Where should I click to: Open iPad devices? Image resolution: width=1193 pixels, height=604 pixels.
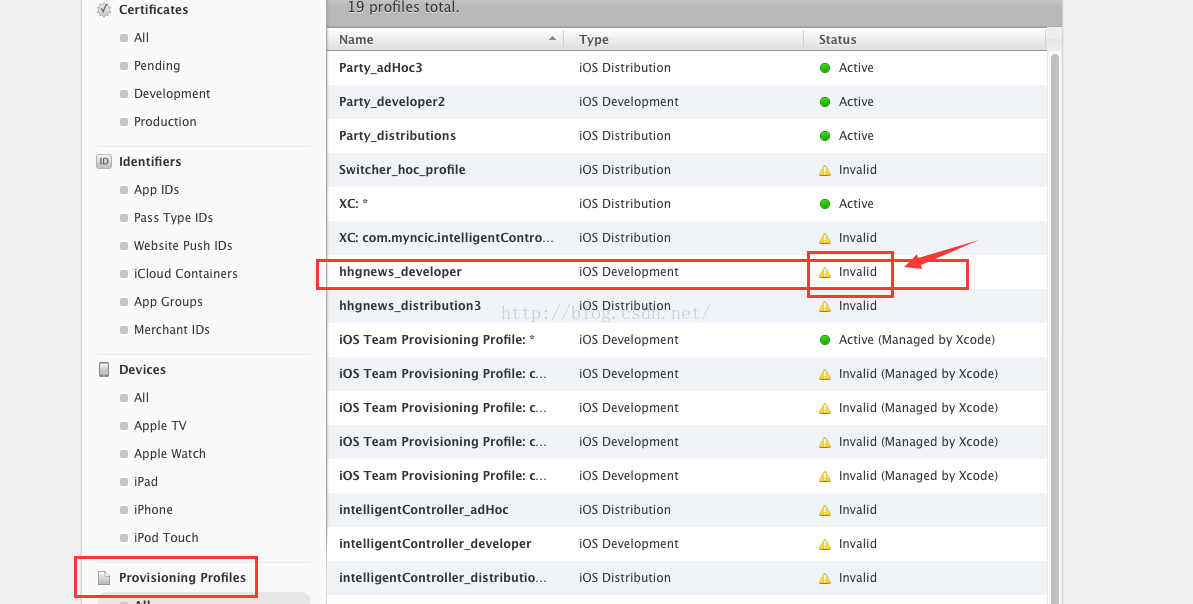tap(146, 482)
